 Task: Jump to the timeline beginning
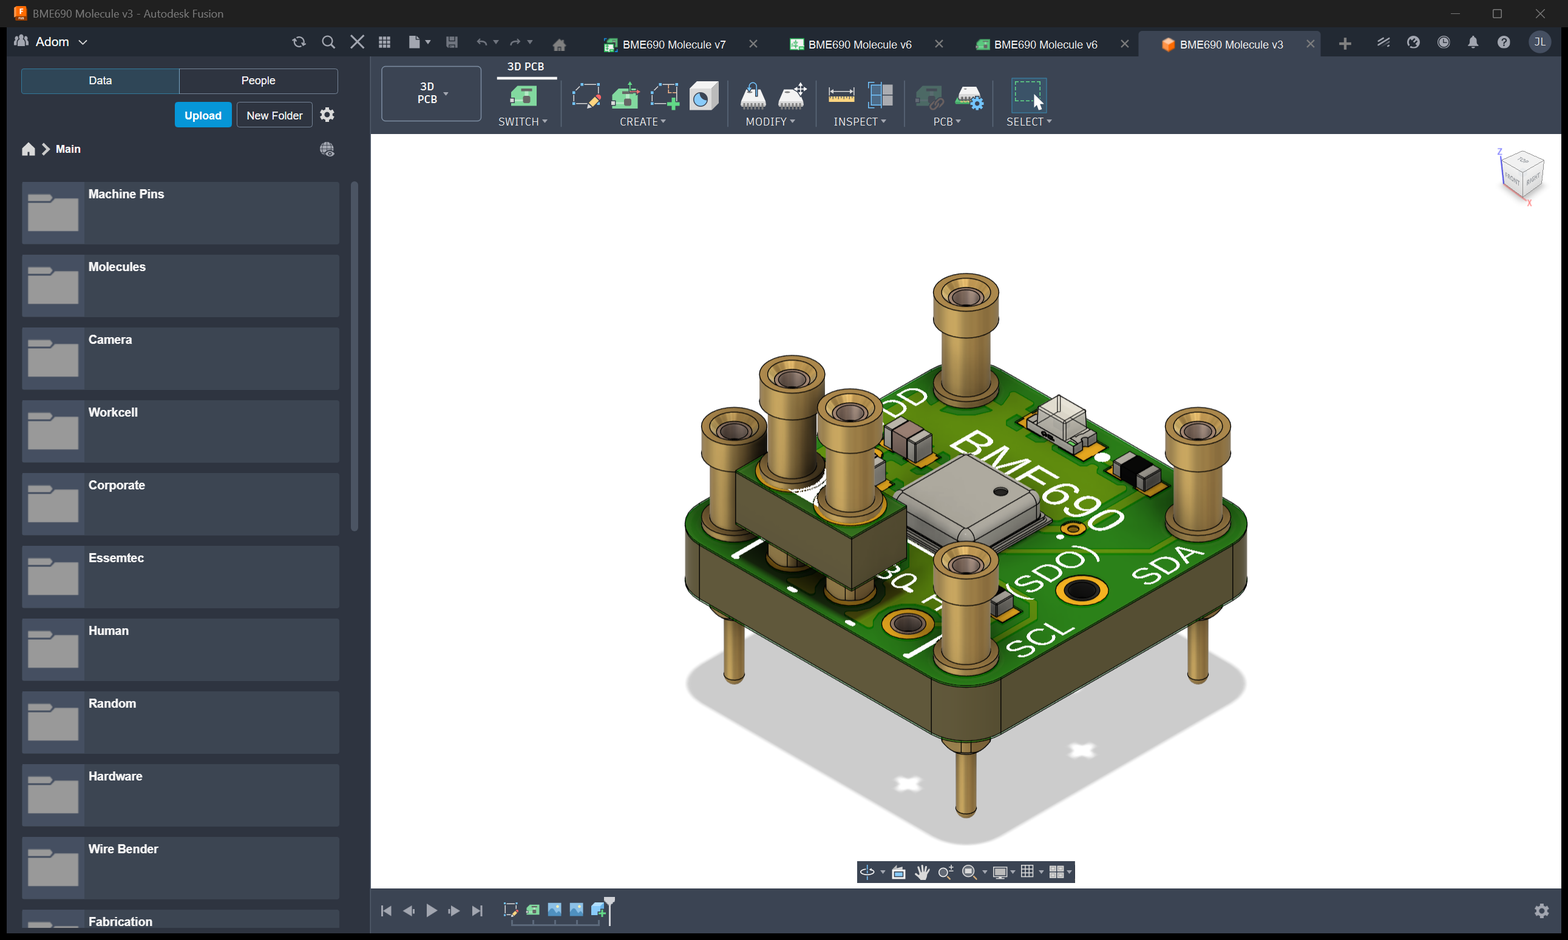pos(386,910)
